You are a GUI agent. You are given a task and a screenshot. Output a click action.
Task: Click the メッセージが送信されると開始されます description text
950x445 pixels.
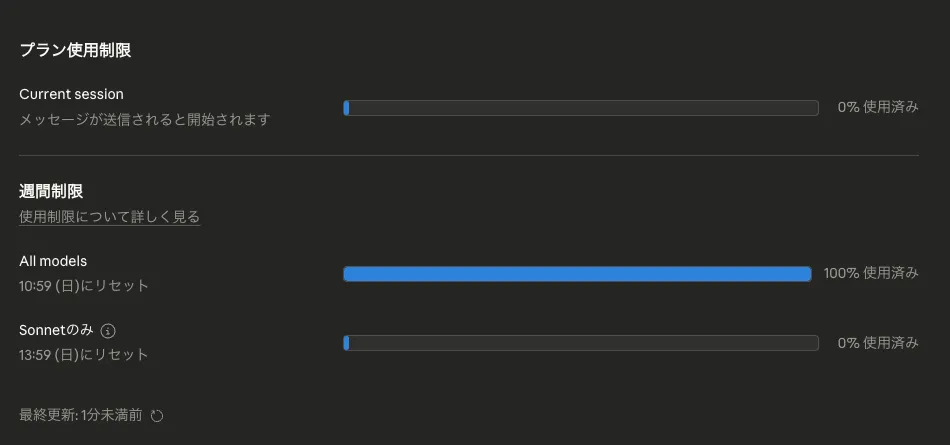click(145, 119)
